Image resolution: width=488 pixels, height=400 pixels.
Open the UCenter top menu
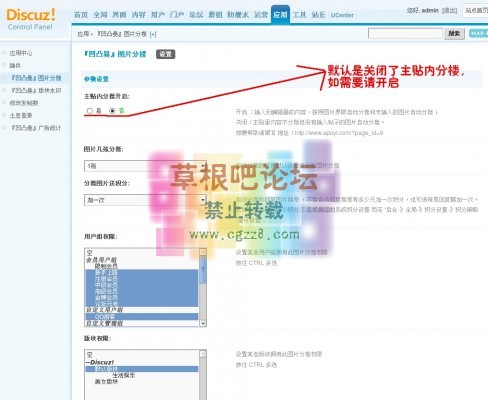point(342,15)
